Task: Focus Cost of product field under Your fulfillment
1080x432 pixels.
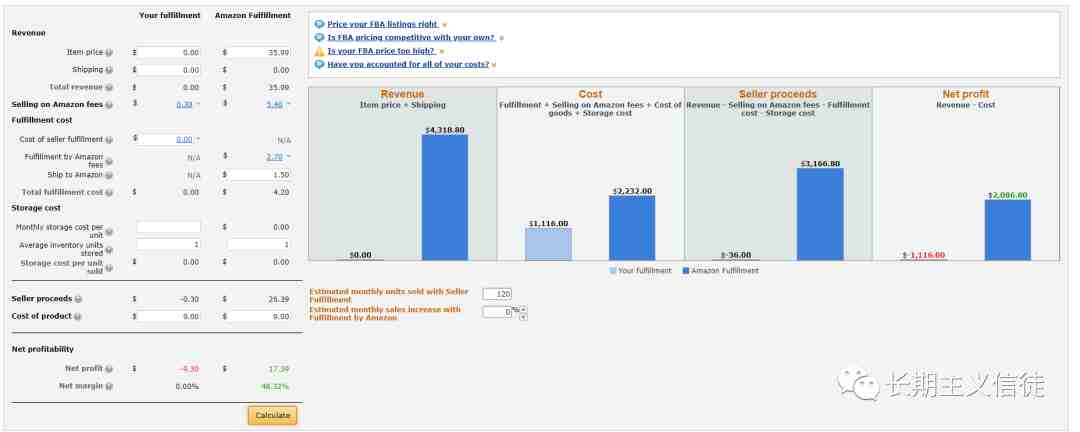Action: [169, 316]
